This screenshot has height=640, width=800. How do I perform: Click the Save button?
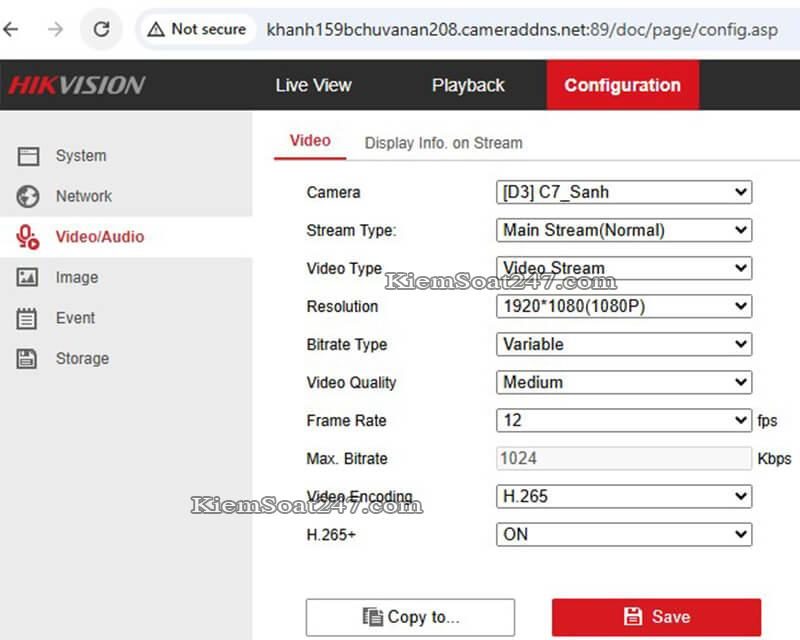click(x=656, y=617)
